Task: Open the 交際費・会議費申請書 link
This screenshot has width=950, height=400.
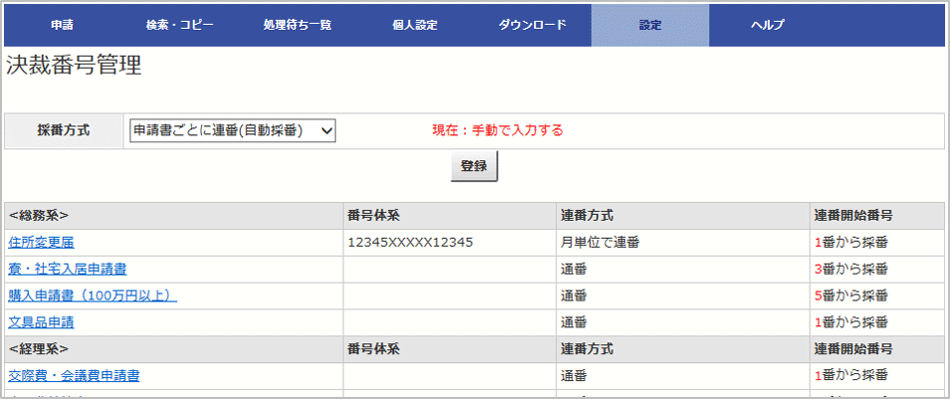Action: tap(74, 376)
